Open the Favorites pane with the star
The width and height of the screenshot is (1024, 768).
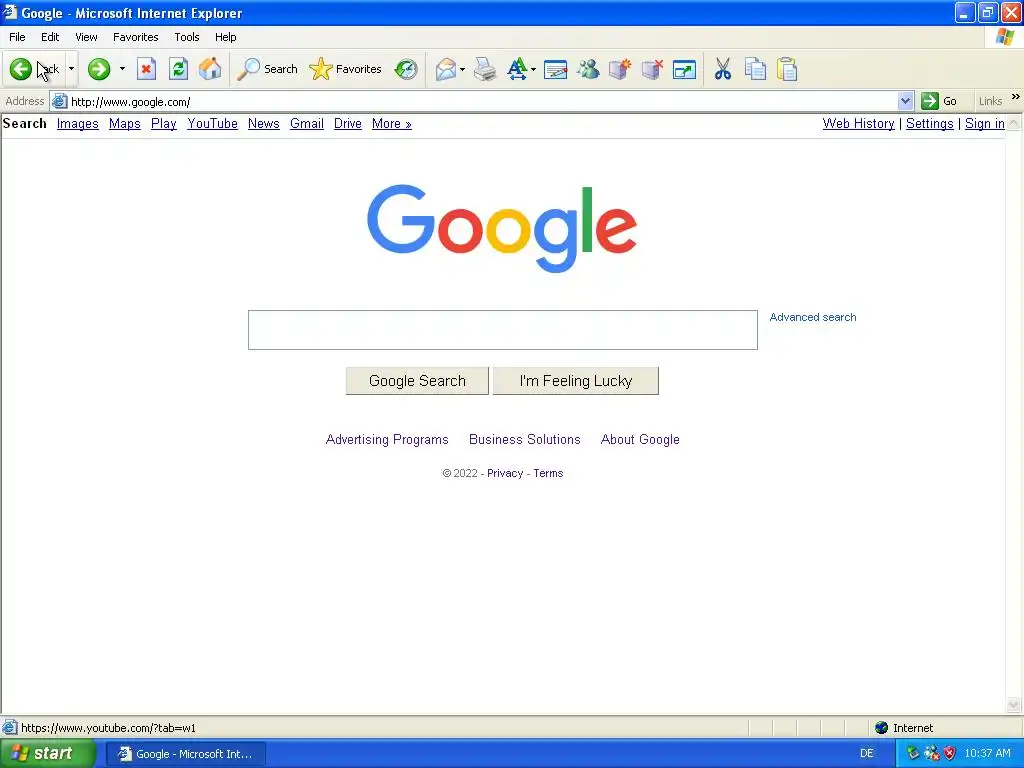(345, 69)
